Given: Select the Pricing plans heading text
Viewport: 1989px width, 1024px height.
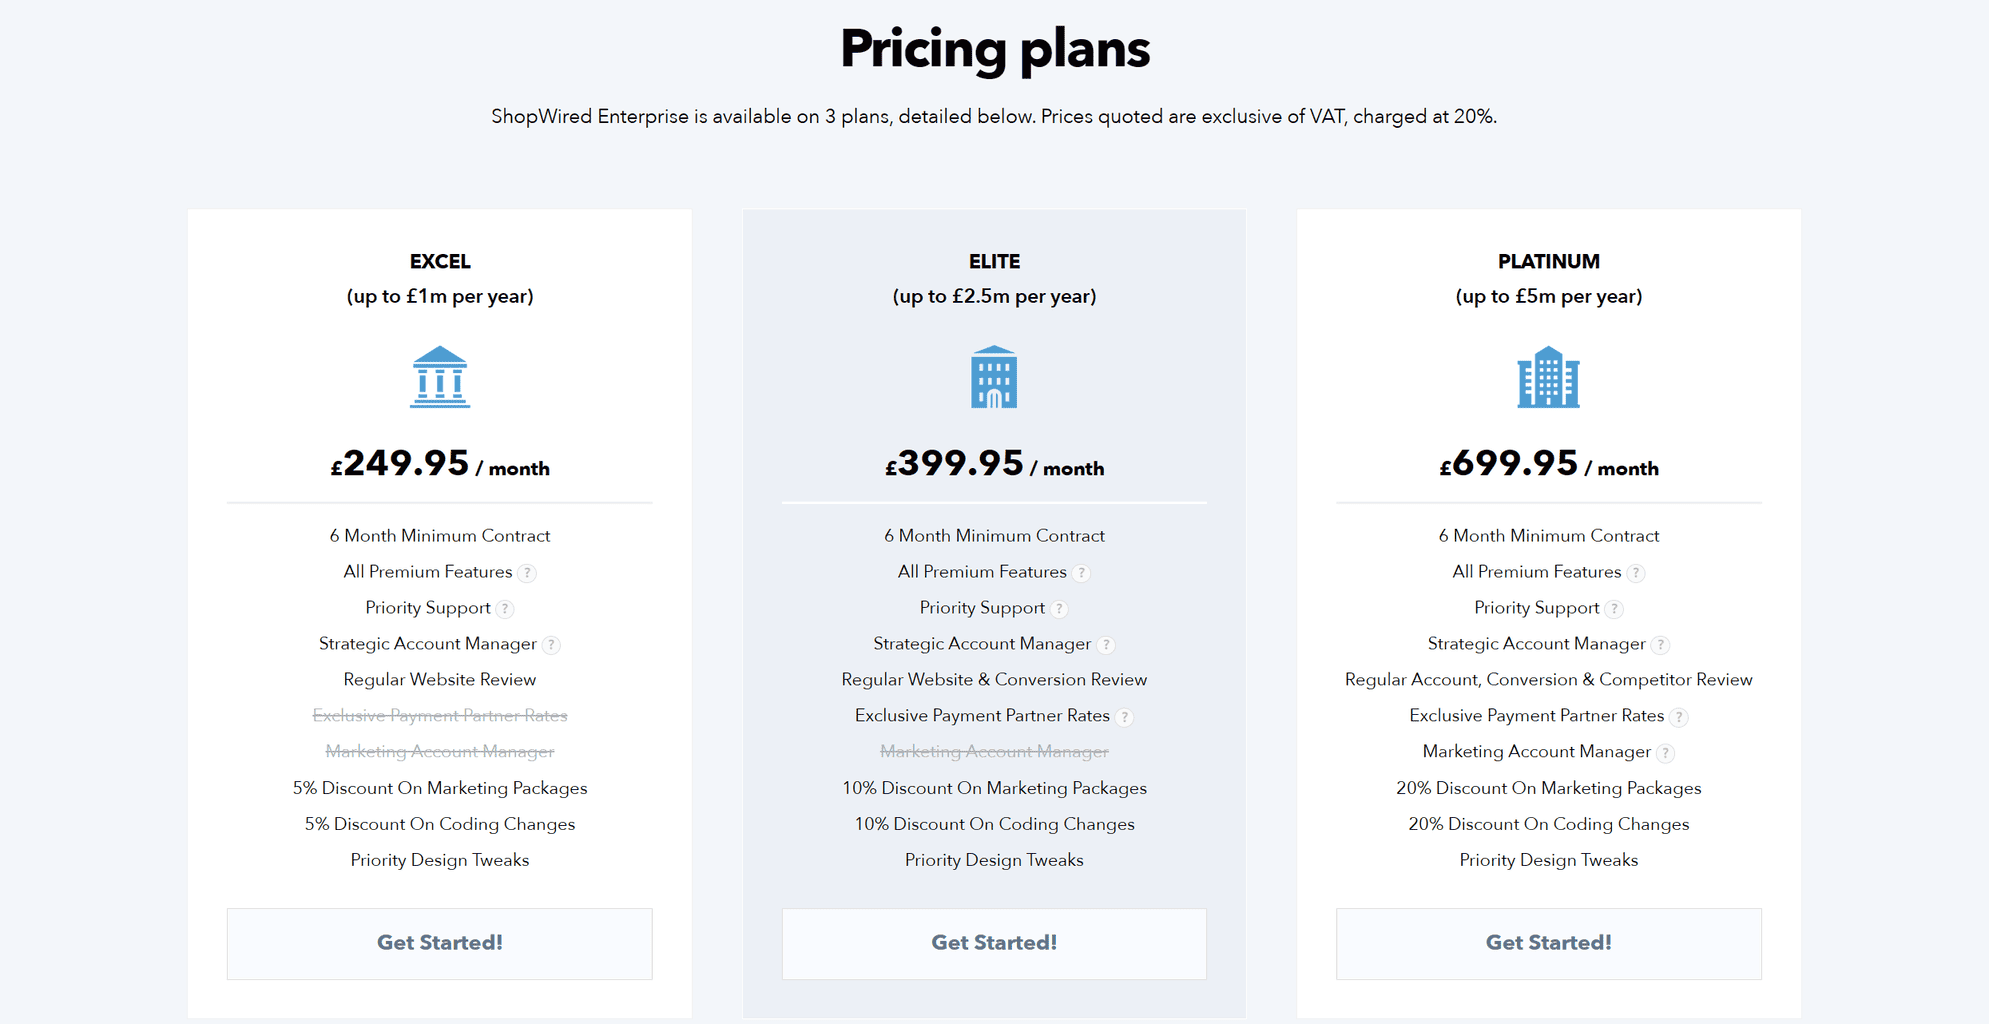Looking at the screenshot, I should coord(994,48).
